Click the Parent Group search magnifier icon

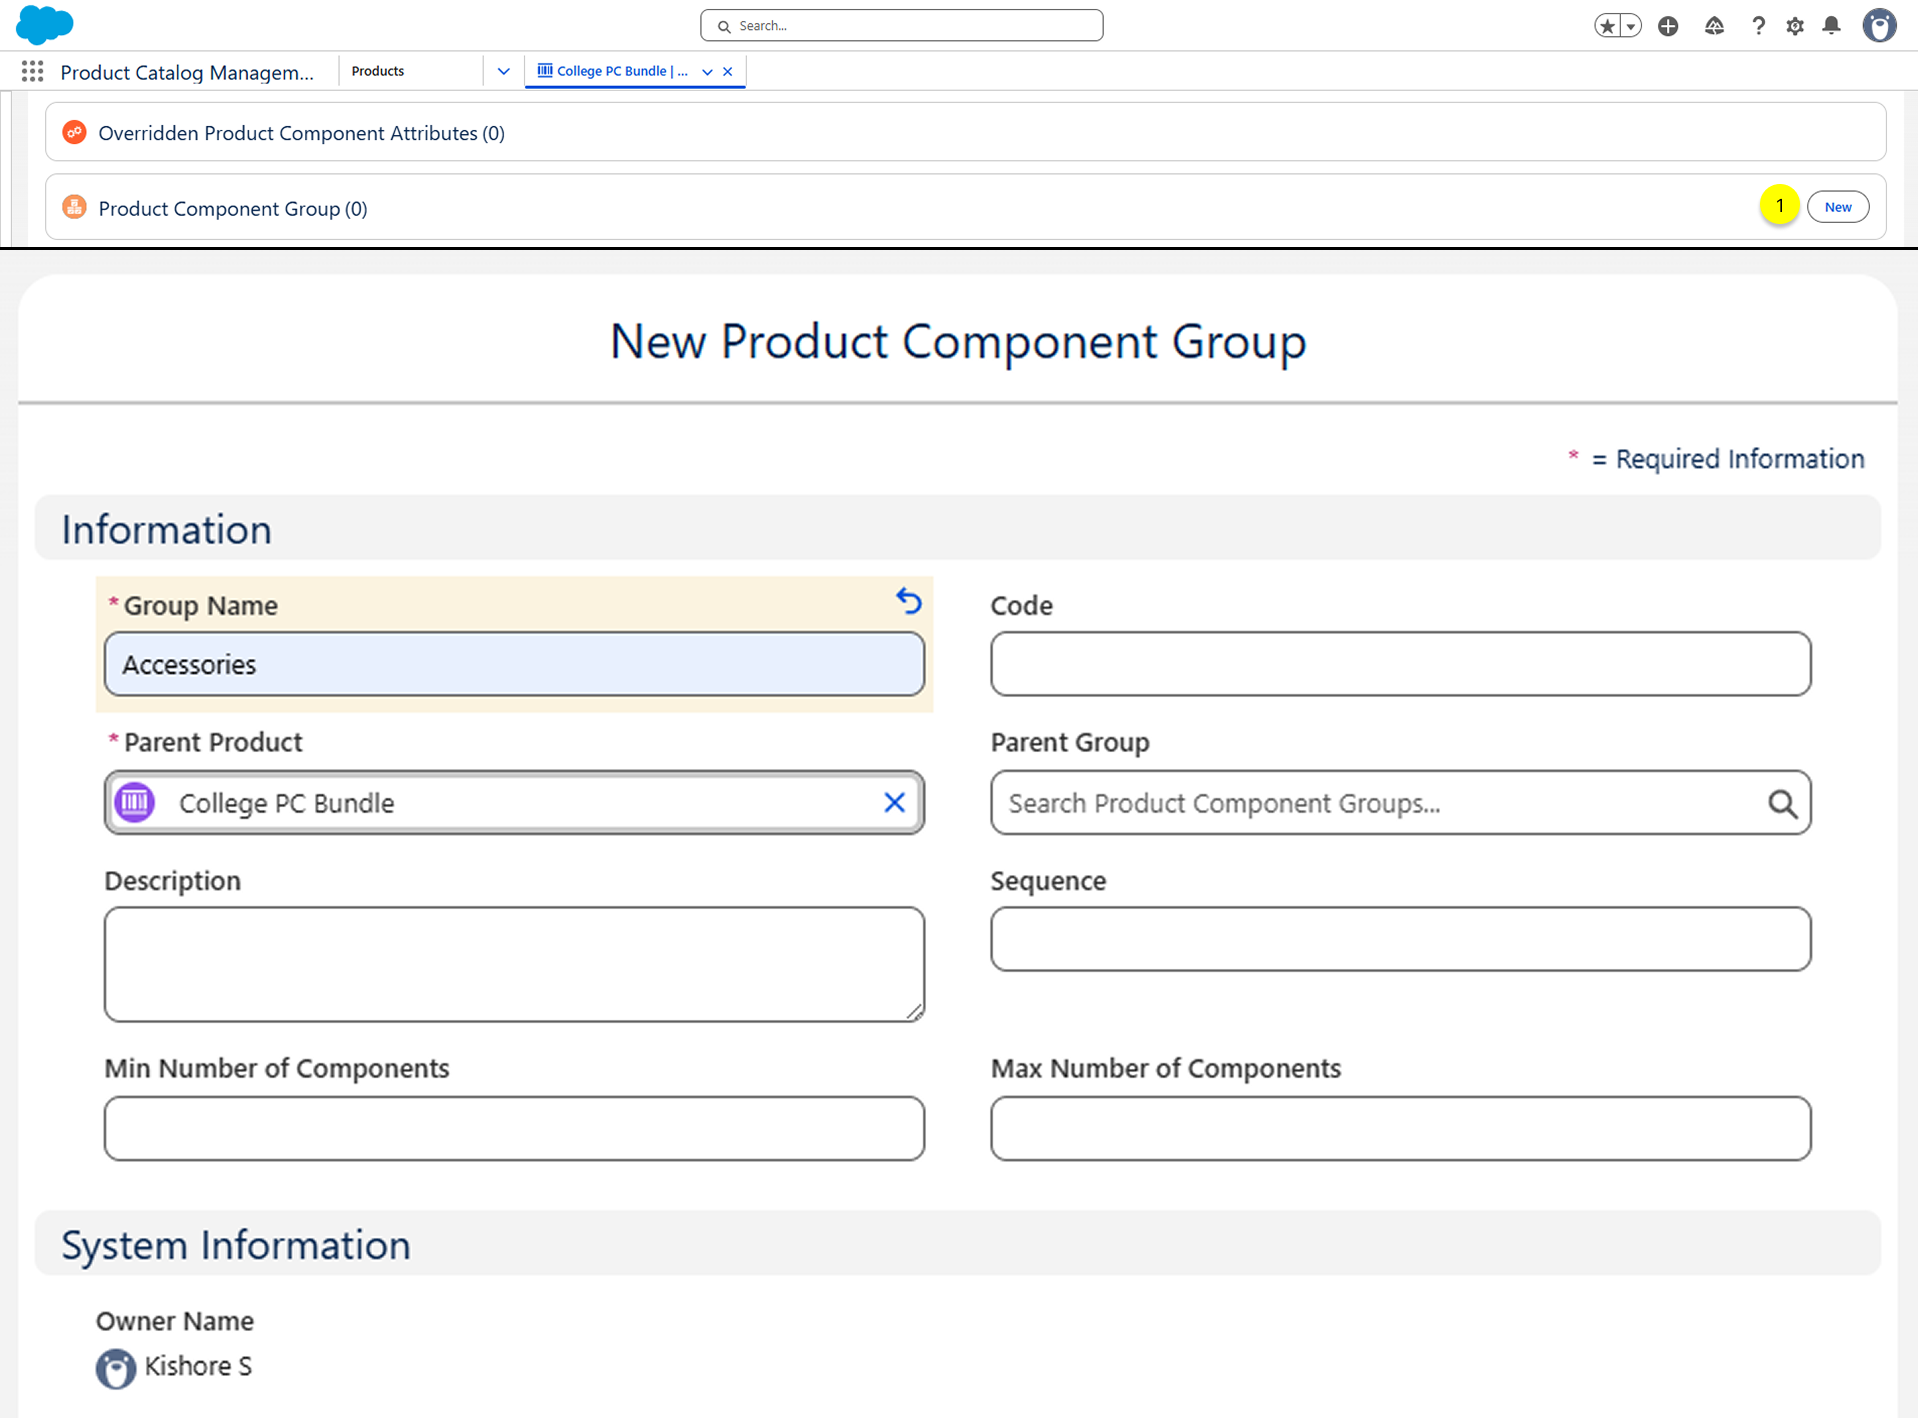tap(1782, 803)
